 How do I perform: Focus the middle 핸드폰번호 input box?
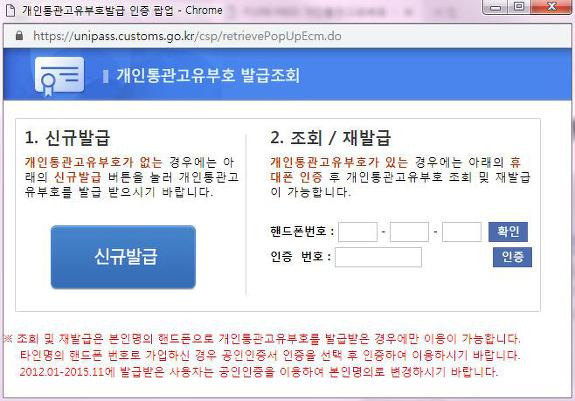pos(409,232)
